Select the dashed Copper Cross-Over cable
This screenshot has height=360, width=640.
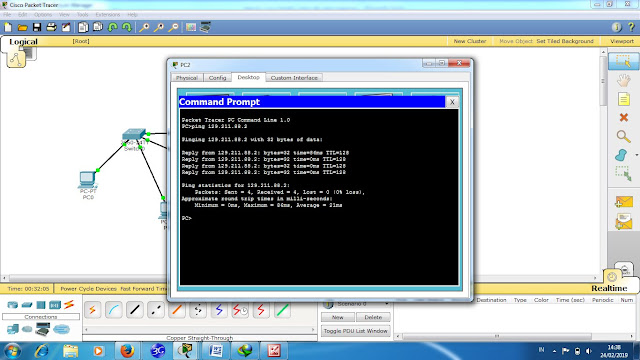point(156,310)
